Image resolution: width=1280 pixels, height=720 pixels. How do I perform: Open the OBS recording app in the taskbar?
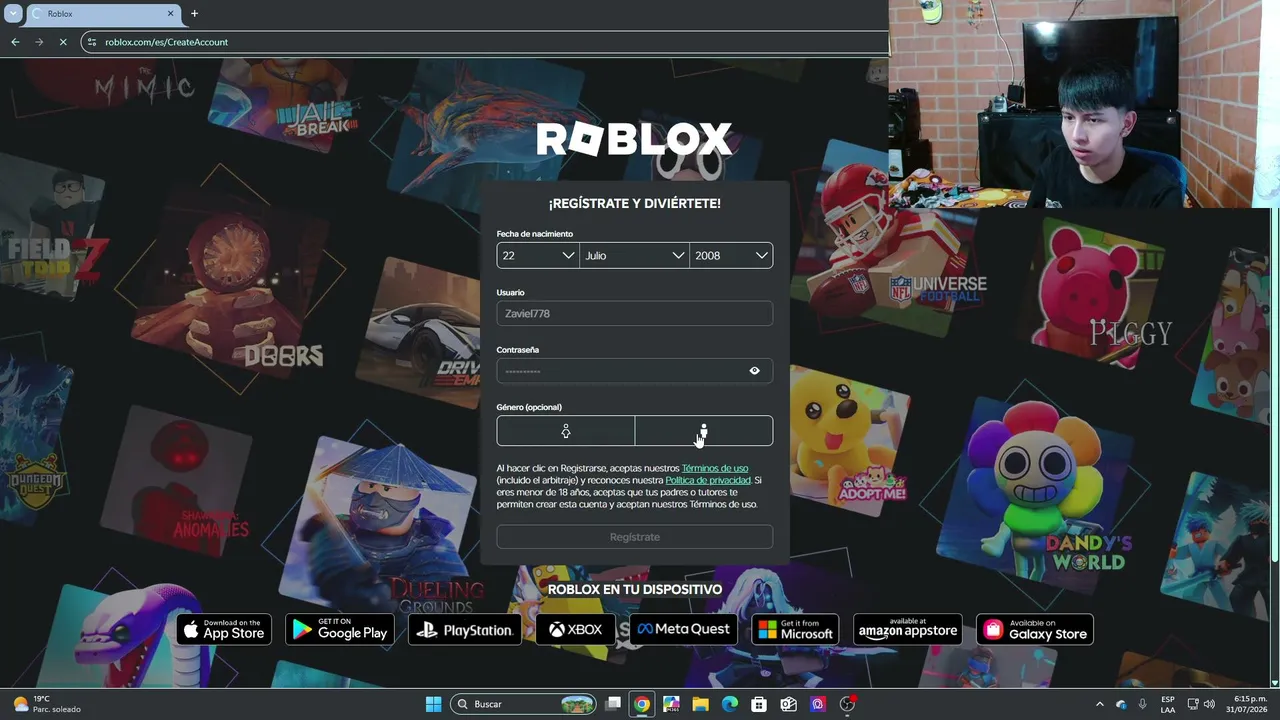[848, 704]
